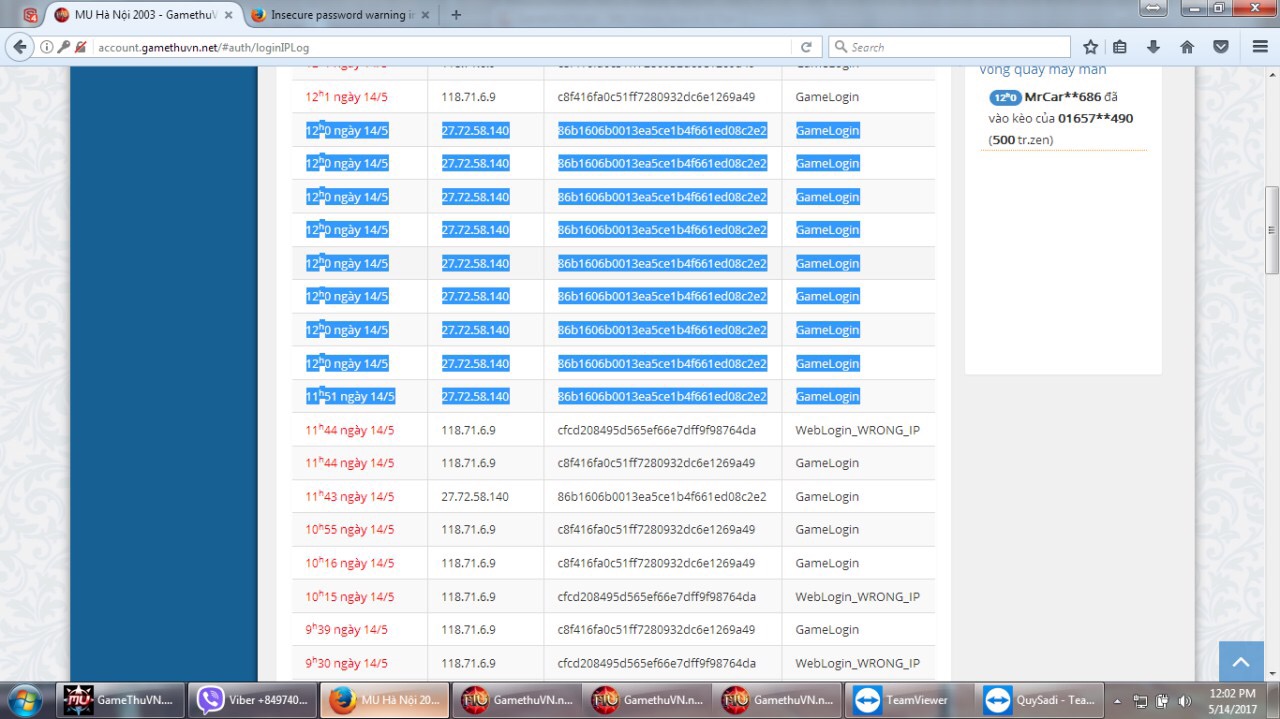Image resolution: width=1280 pixels, height=719 pixels.
Task: Open the Firefox downloads arrow
Action: coord(1153,47)
